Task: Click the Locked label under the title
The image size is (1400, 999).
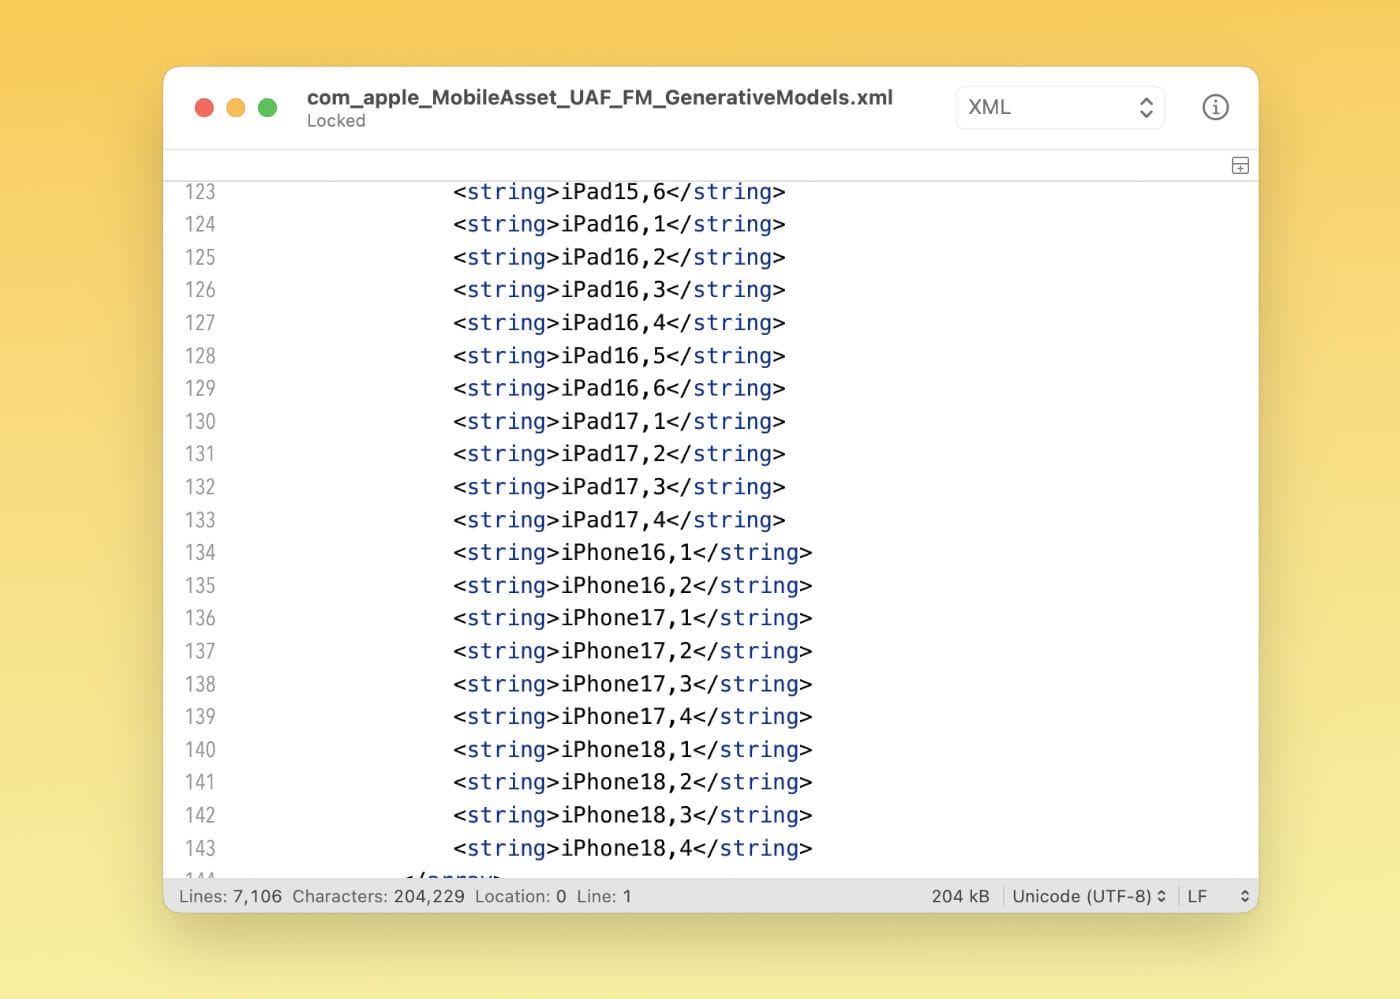Action: [x=336, y=121]
